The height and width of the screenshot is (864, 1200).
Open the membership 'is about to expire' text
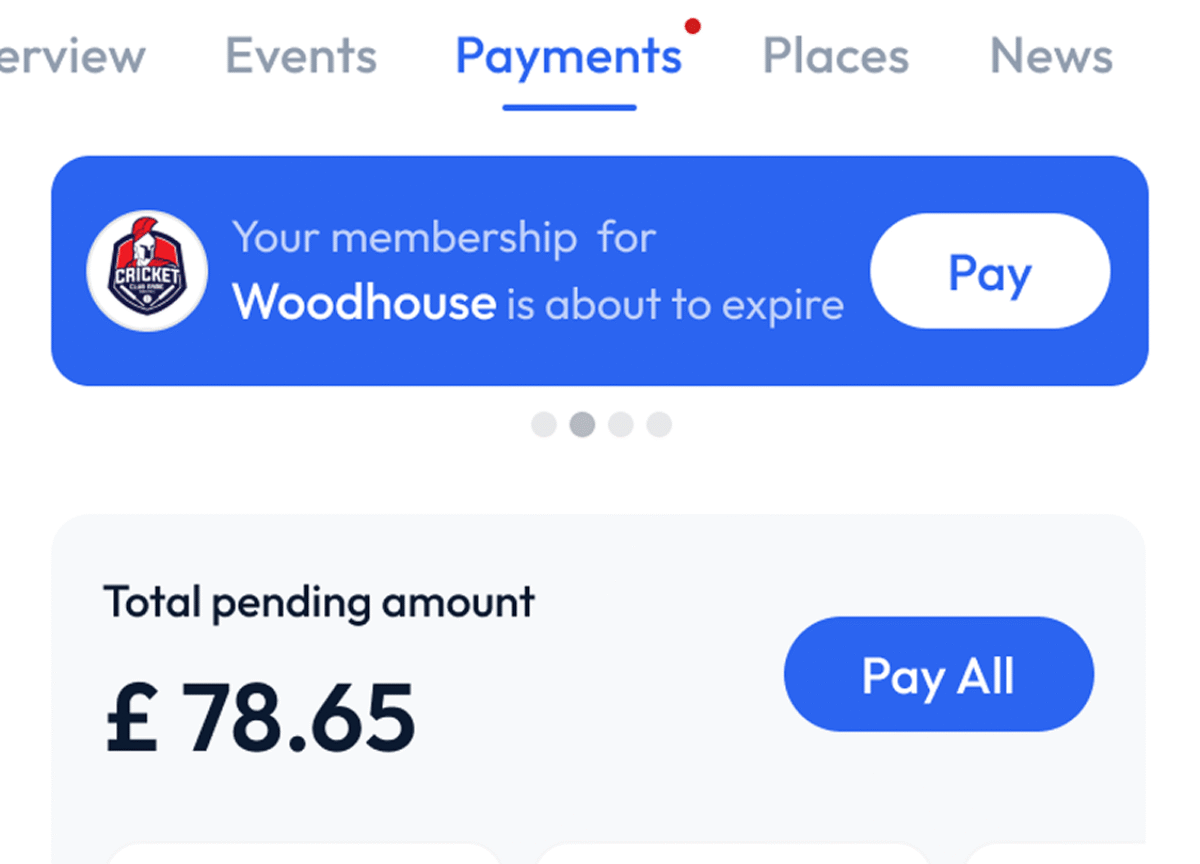click(x=675, y=304)
